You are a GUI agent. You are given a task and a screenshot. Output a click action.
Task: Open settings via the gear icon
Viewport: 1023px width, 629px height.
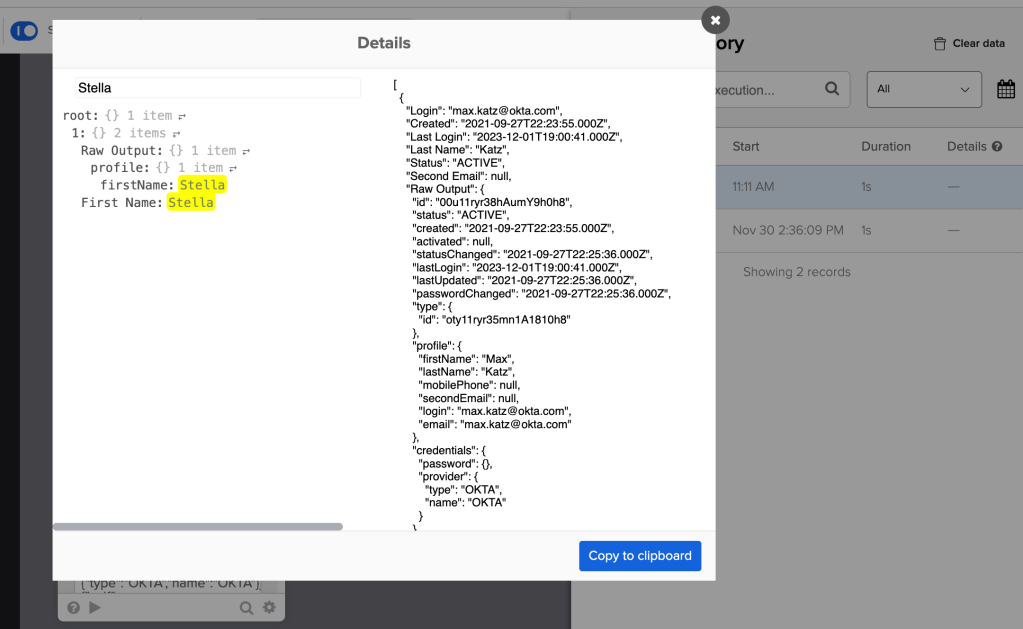pos(268,607)
